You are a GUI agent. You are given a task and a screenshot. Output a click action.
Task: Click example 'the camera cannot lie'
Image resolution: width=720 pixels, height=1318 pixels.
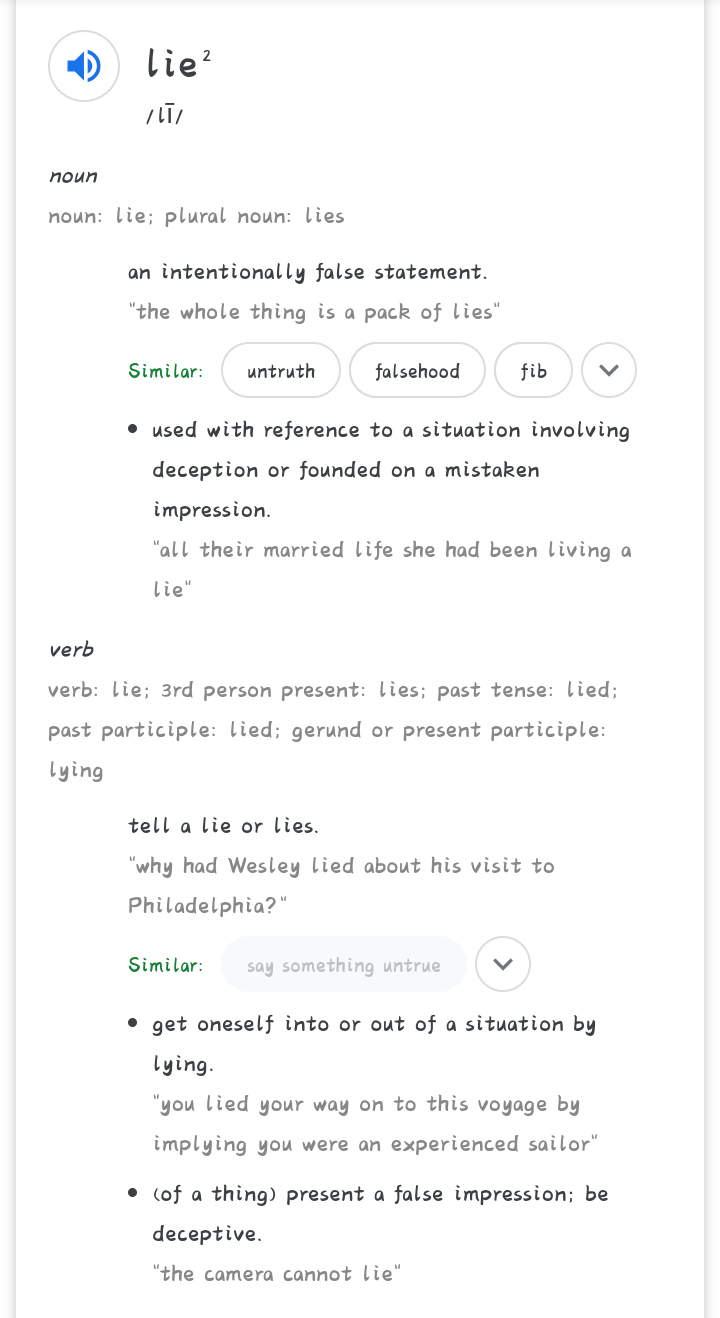(x=277, y=1274)
